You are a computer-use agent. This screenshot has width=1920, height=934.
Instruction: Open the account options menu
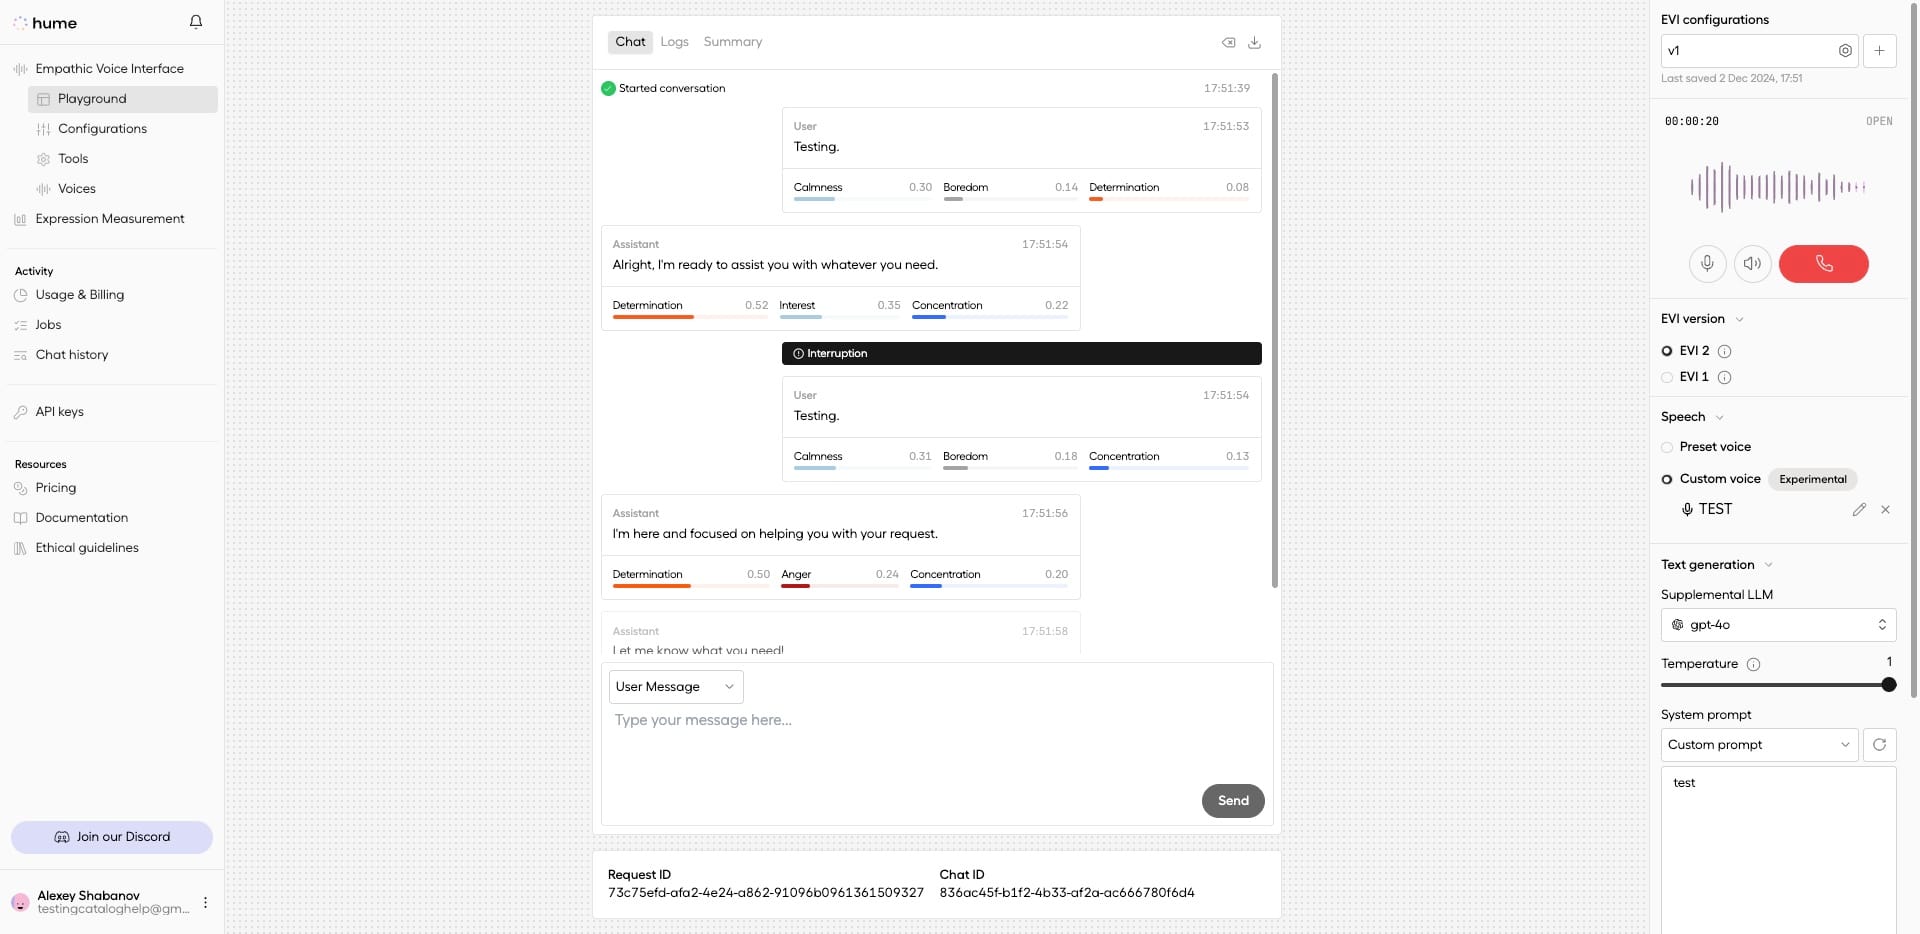(205, 902)
